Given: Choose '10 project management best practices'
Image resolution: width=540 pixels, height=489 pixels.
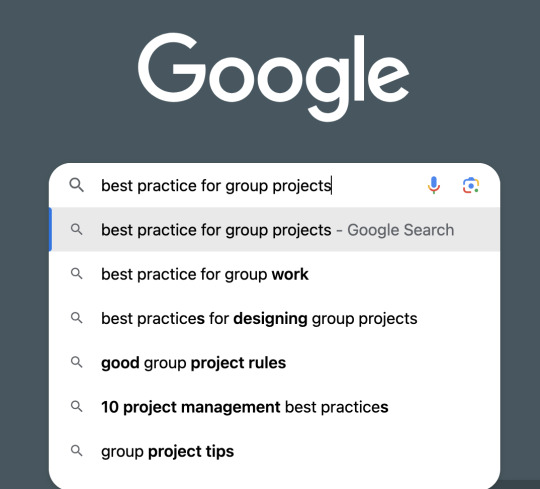Looking at the screenshot, I should [x=274, y=407].
